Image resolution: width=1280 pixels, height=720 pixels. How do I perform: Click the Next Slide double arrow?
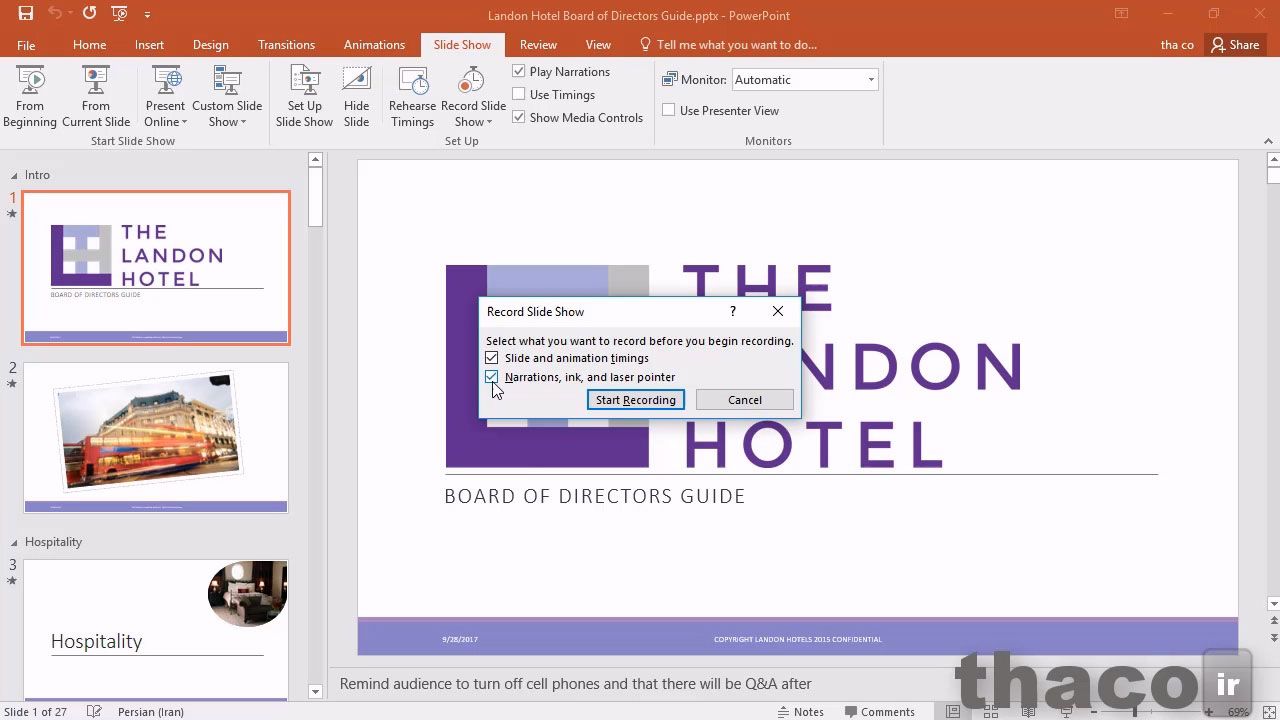[x=1273, y=637]
